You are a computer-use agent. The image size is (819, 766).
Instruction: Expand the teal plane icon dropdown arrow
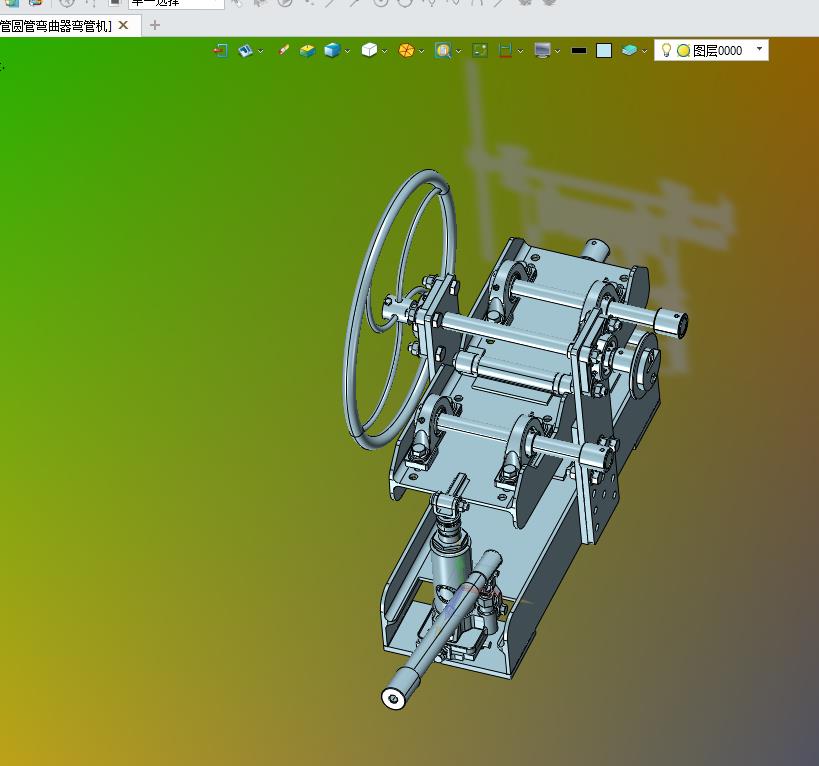tap(645, 51)
